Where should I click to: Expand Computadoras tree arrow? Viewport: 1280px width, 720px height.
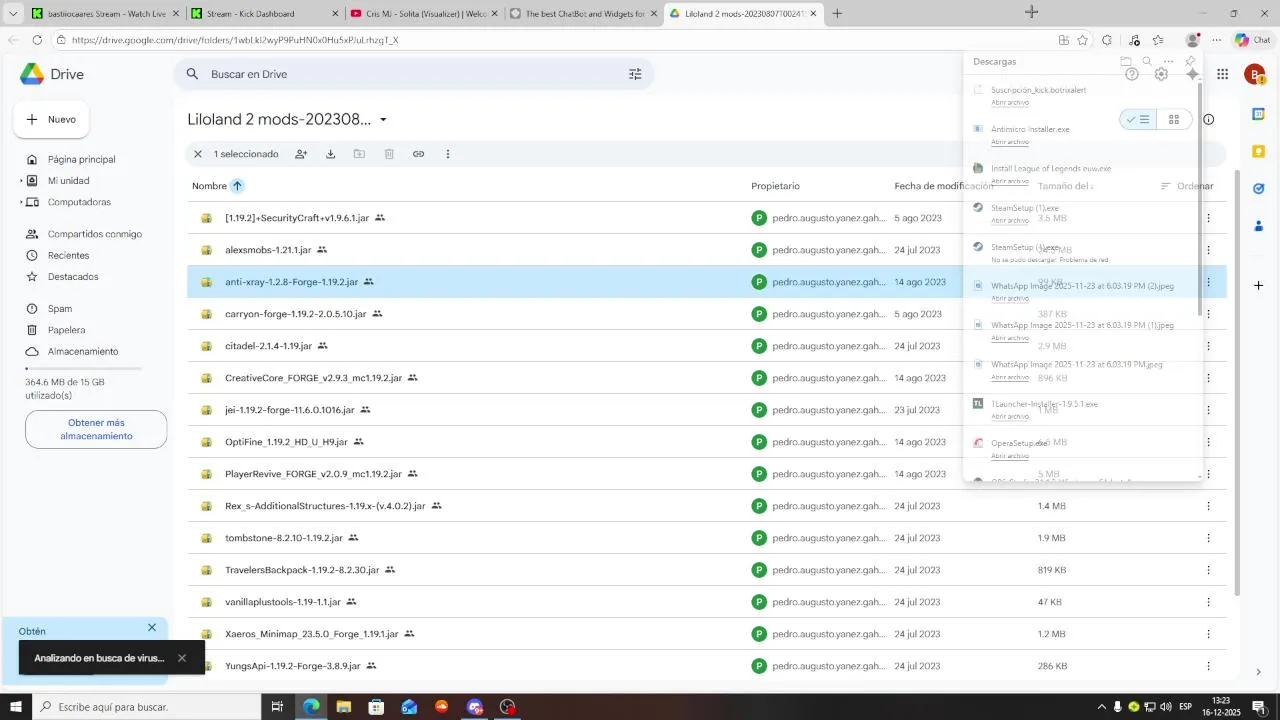(x=21, y=202)
